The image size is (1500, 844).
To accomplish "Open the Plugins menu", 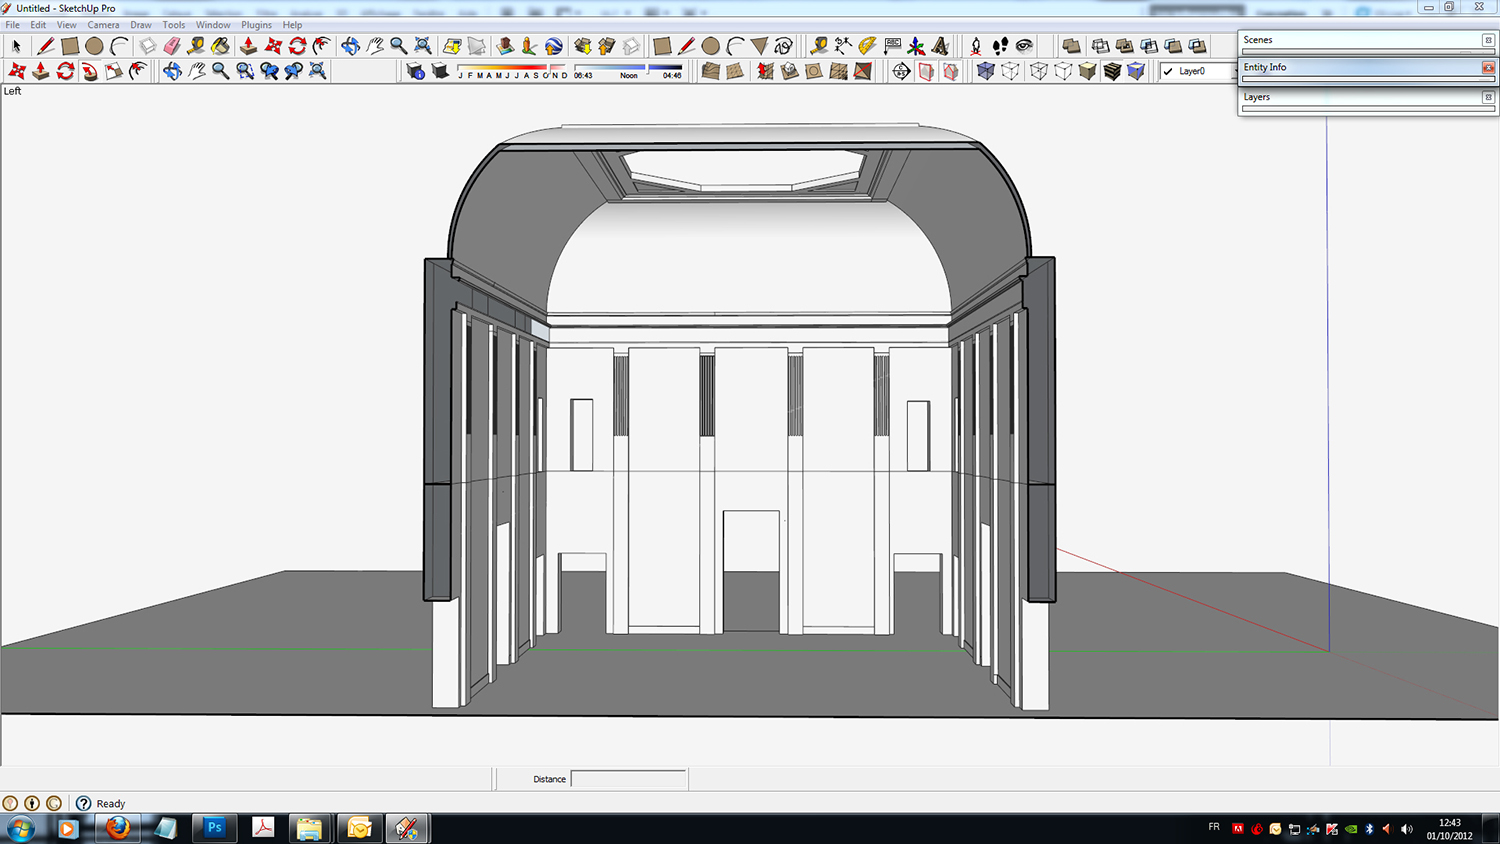I will pos(256,25).
